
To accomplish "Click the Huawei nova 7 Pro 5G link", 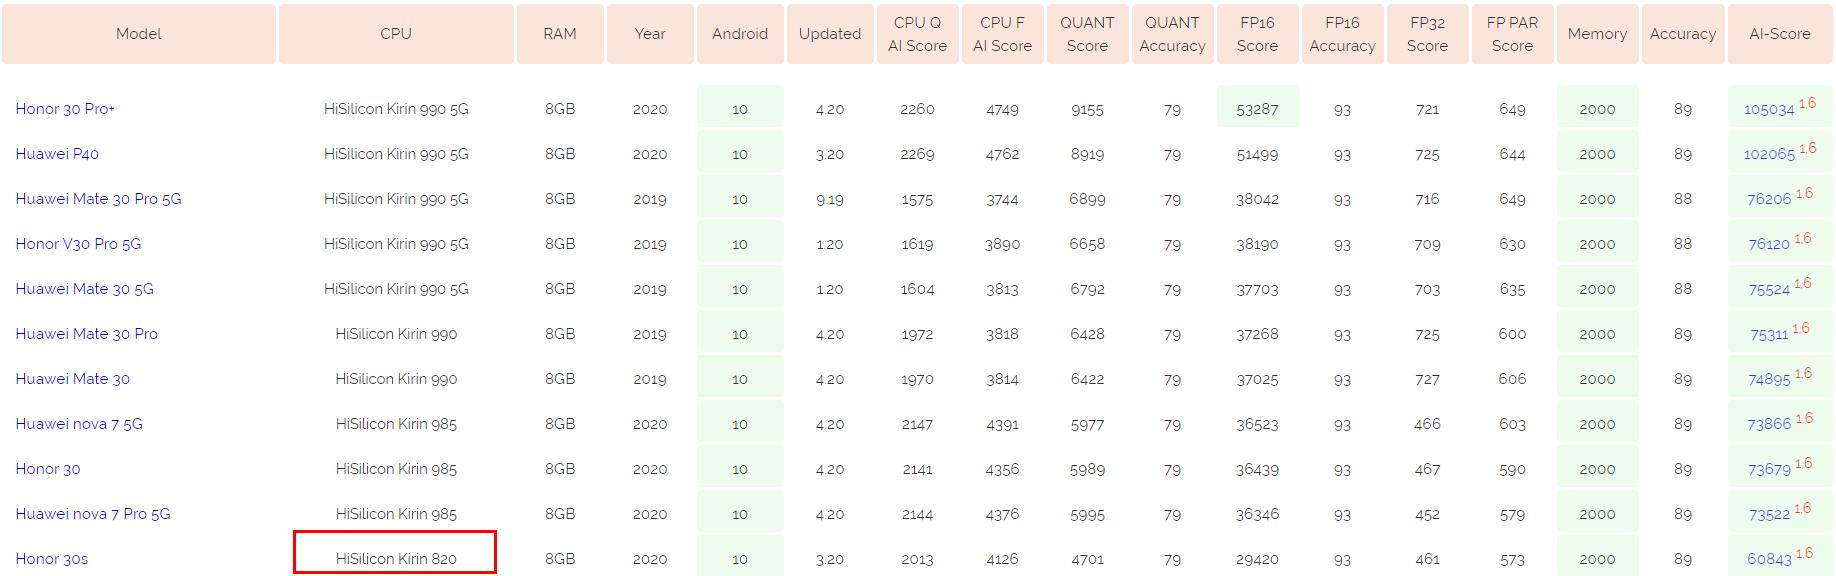I will tap(93, 514).
